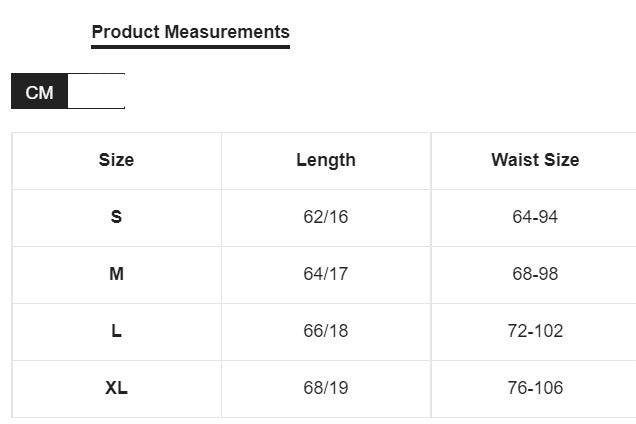Pick the 64-94 waist size cell
Screen dimensions: 636x424
coord(534,217)
